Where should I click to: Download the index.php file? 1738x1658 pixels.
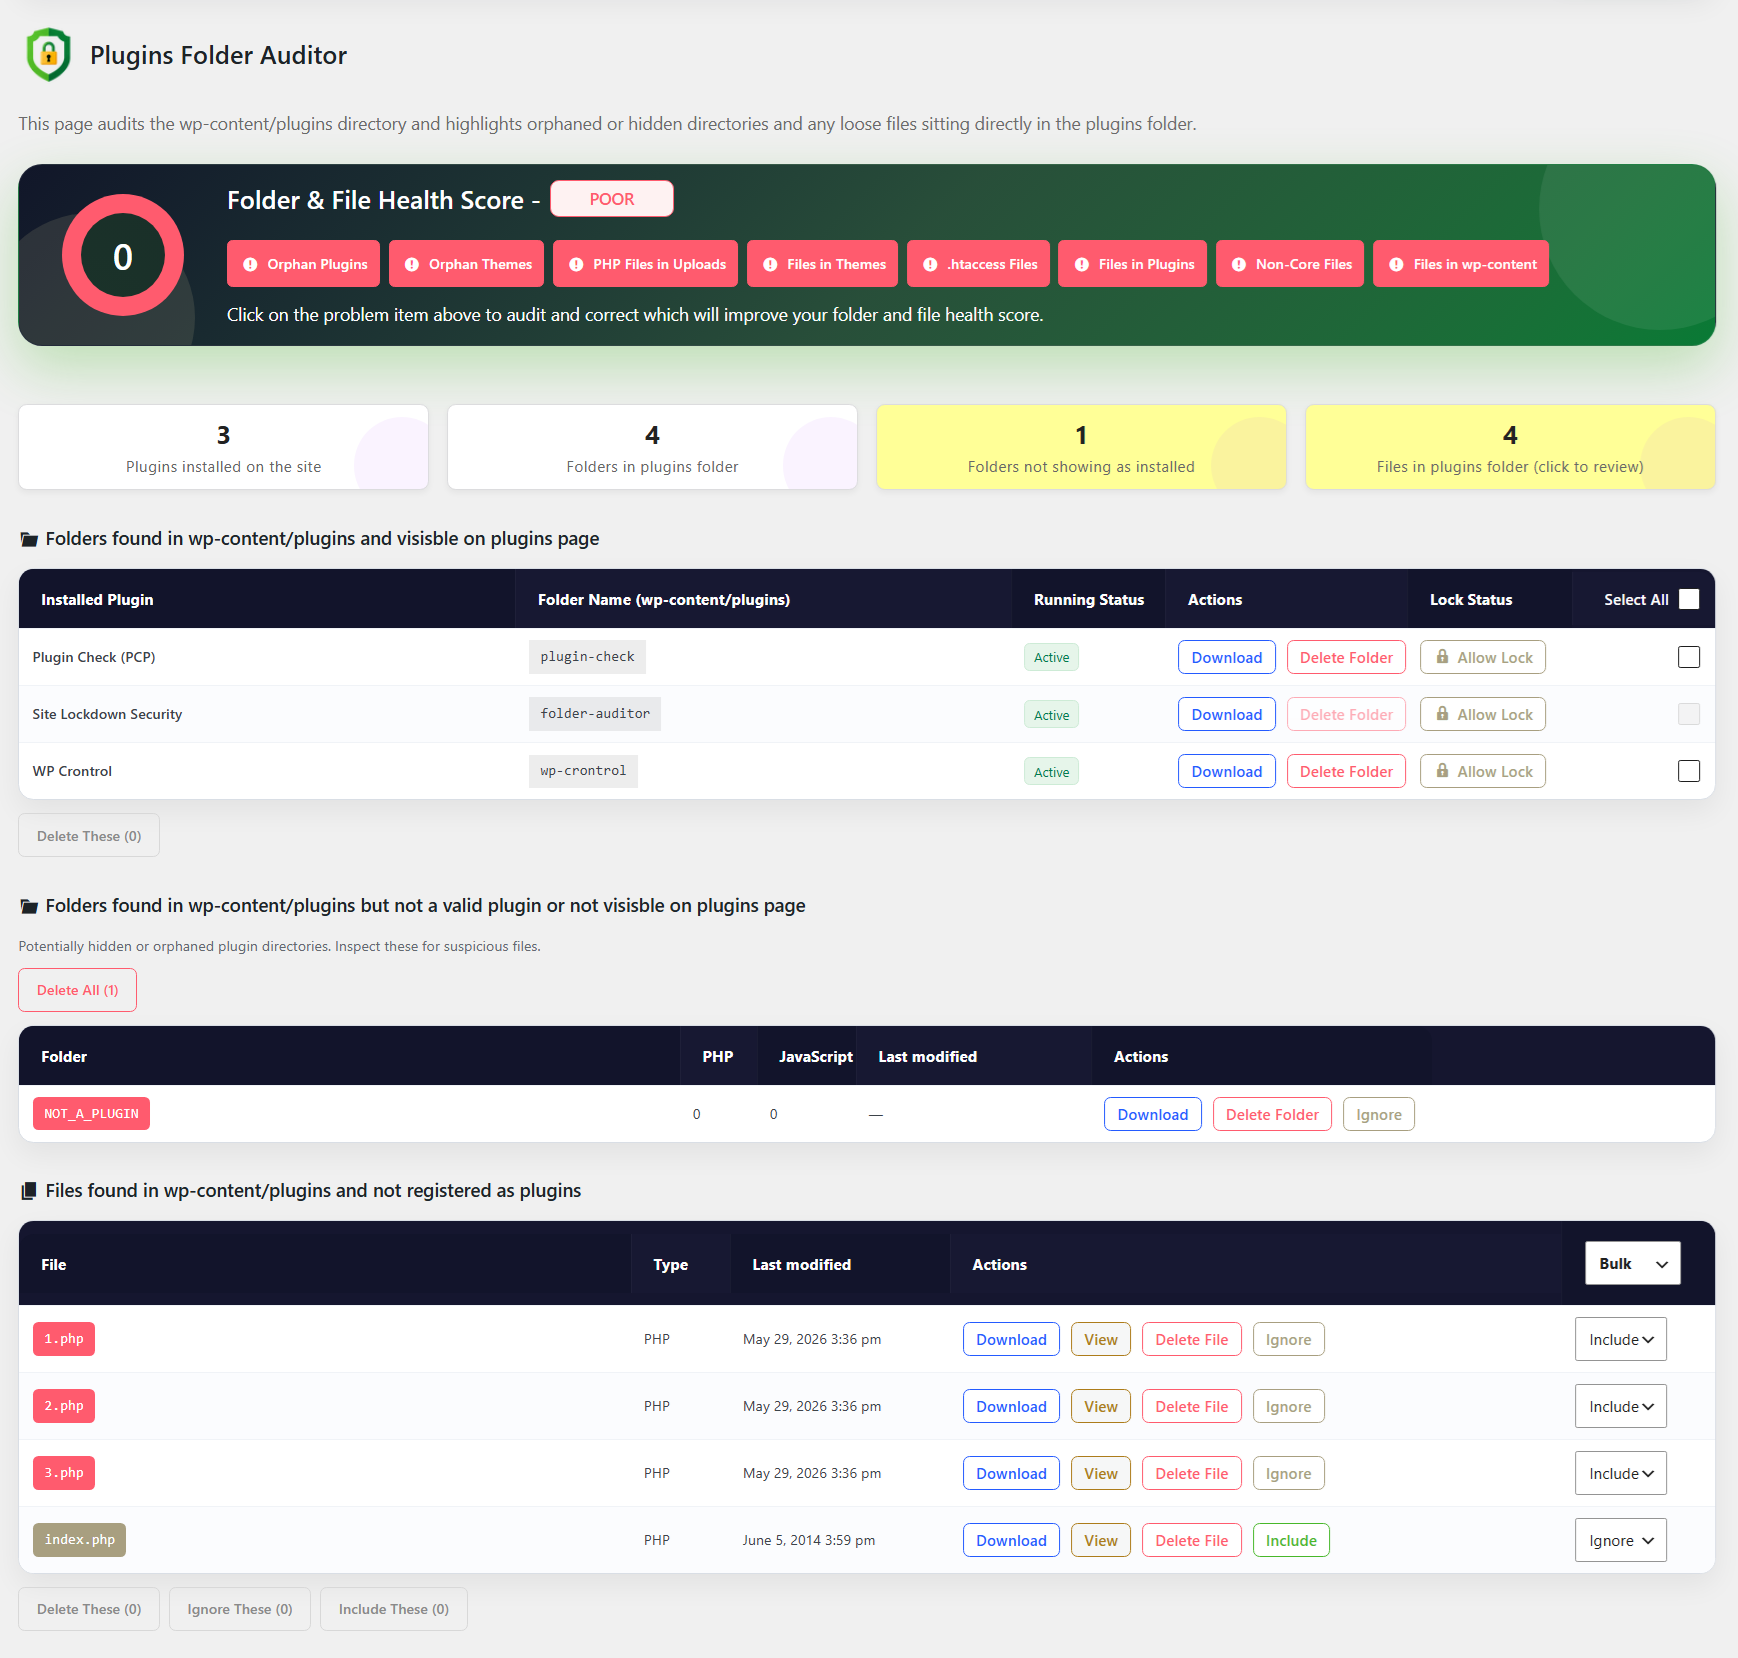click(1011, 1540)
